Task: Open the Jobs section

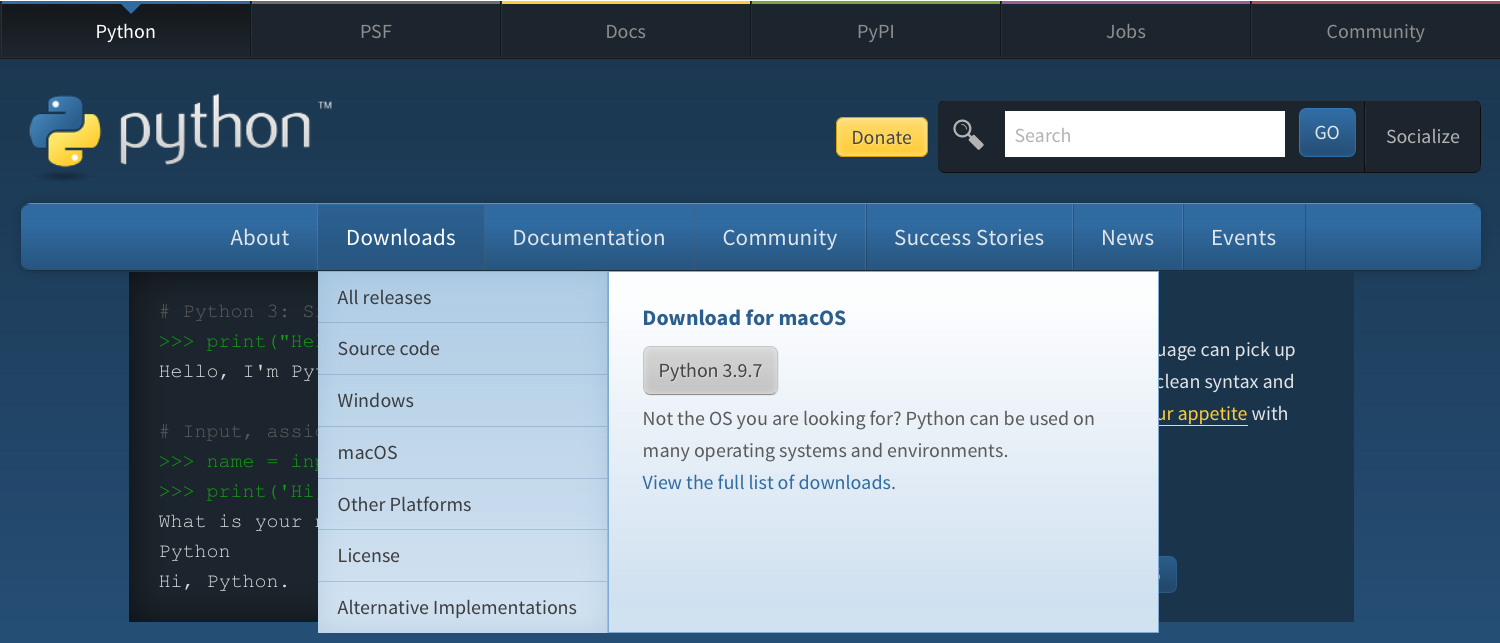Action: [1125, 31]
